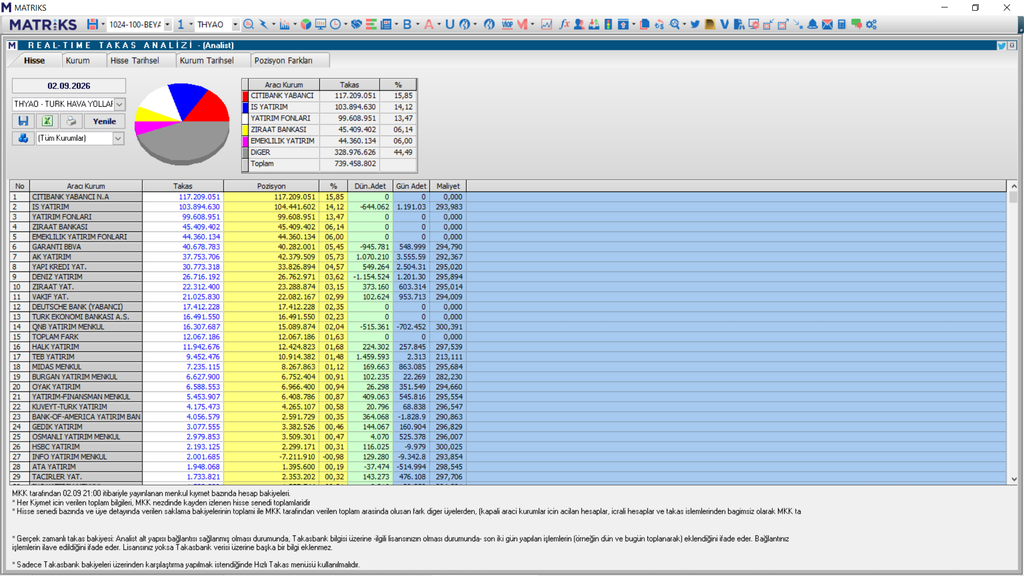Open the fx formula icon

[564, 24]
